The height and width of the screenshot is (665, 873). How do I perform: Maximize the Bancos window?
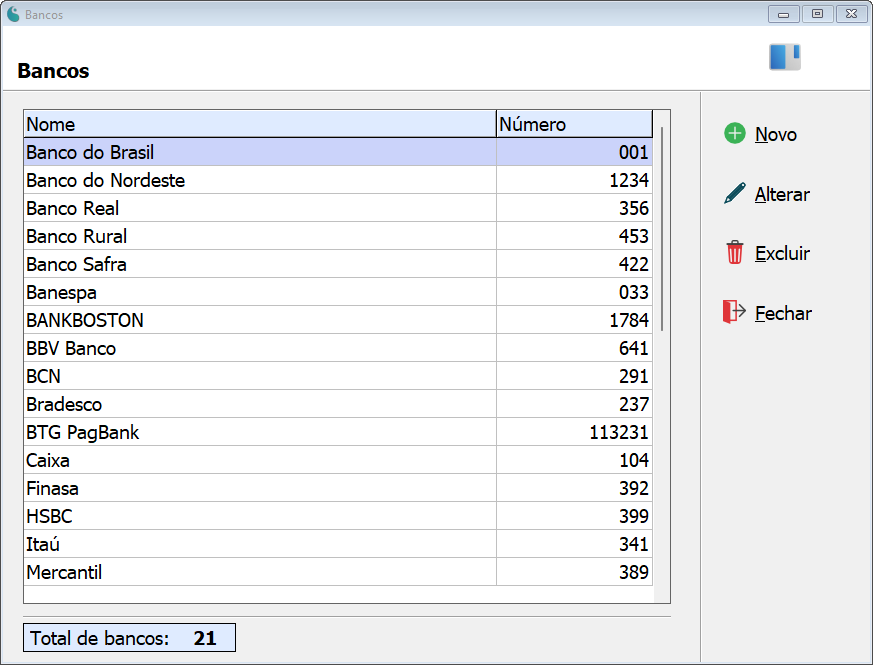[817, 14]
